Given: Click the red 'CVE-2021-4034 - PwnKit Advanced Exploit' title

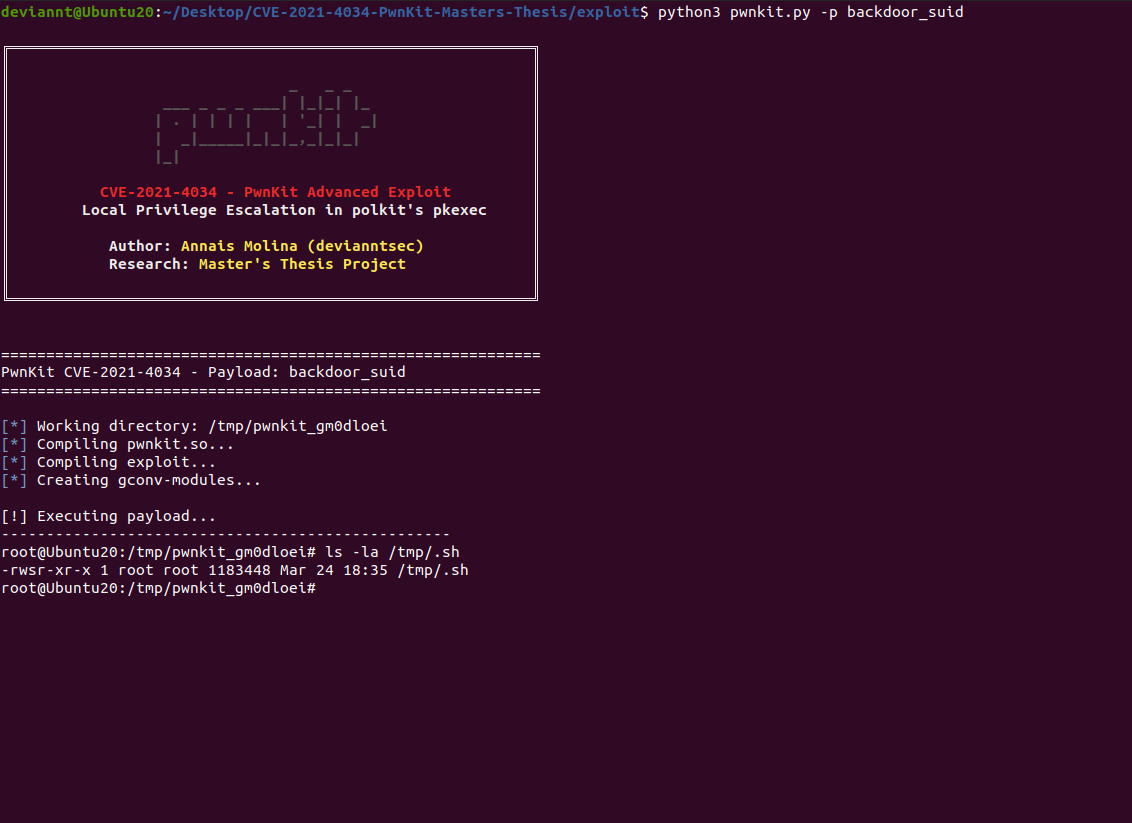Looking at the screenshot, I should (275, 192).
